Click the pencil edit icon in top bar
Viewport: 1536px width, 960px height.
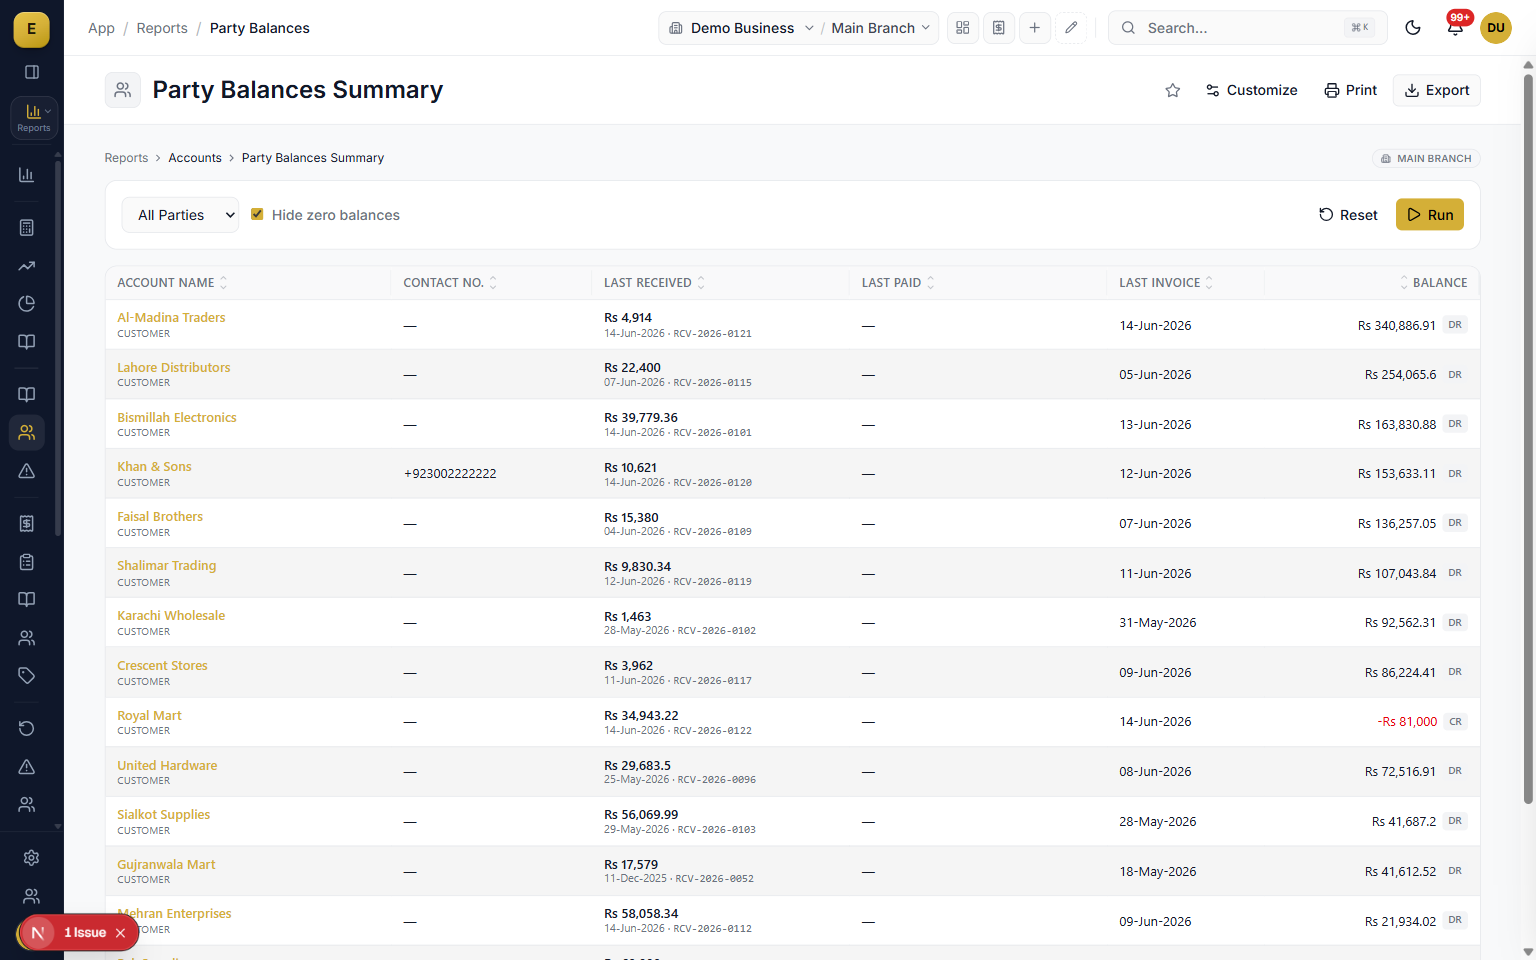[1071, 28]
